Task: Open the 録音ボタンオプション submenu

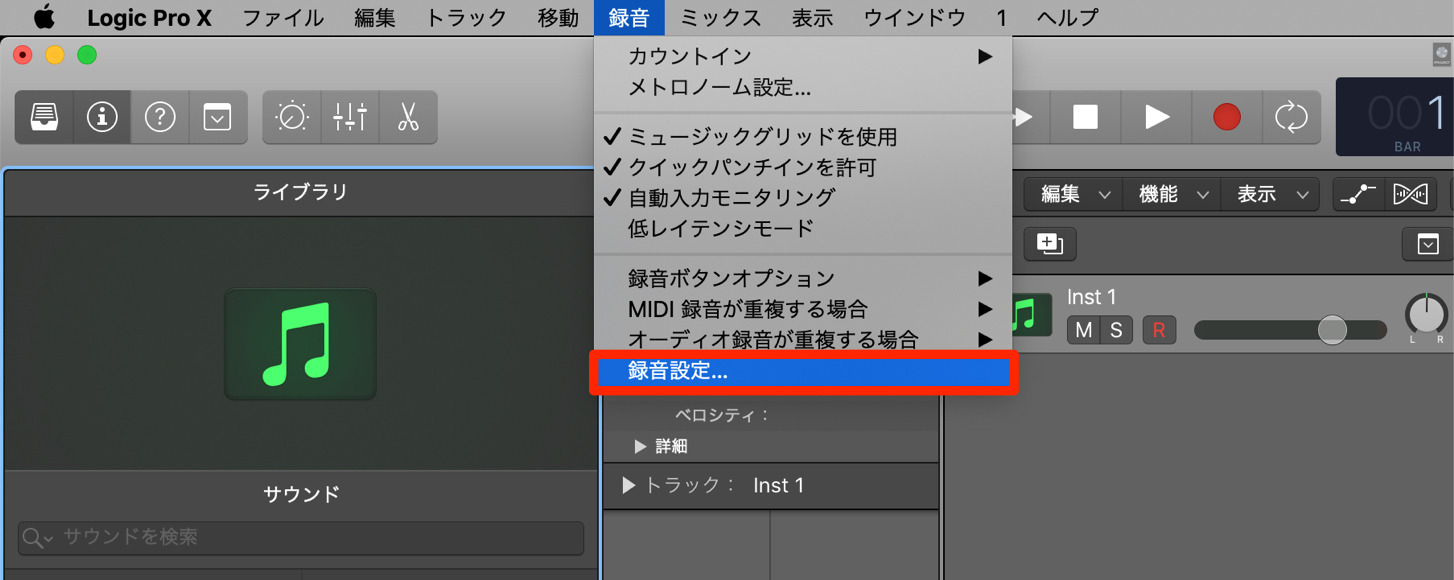Action: [803, 278]
